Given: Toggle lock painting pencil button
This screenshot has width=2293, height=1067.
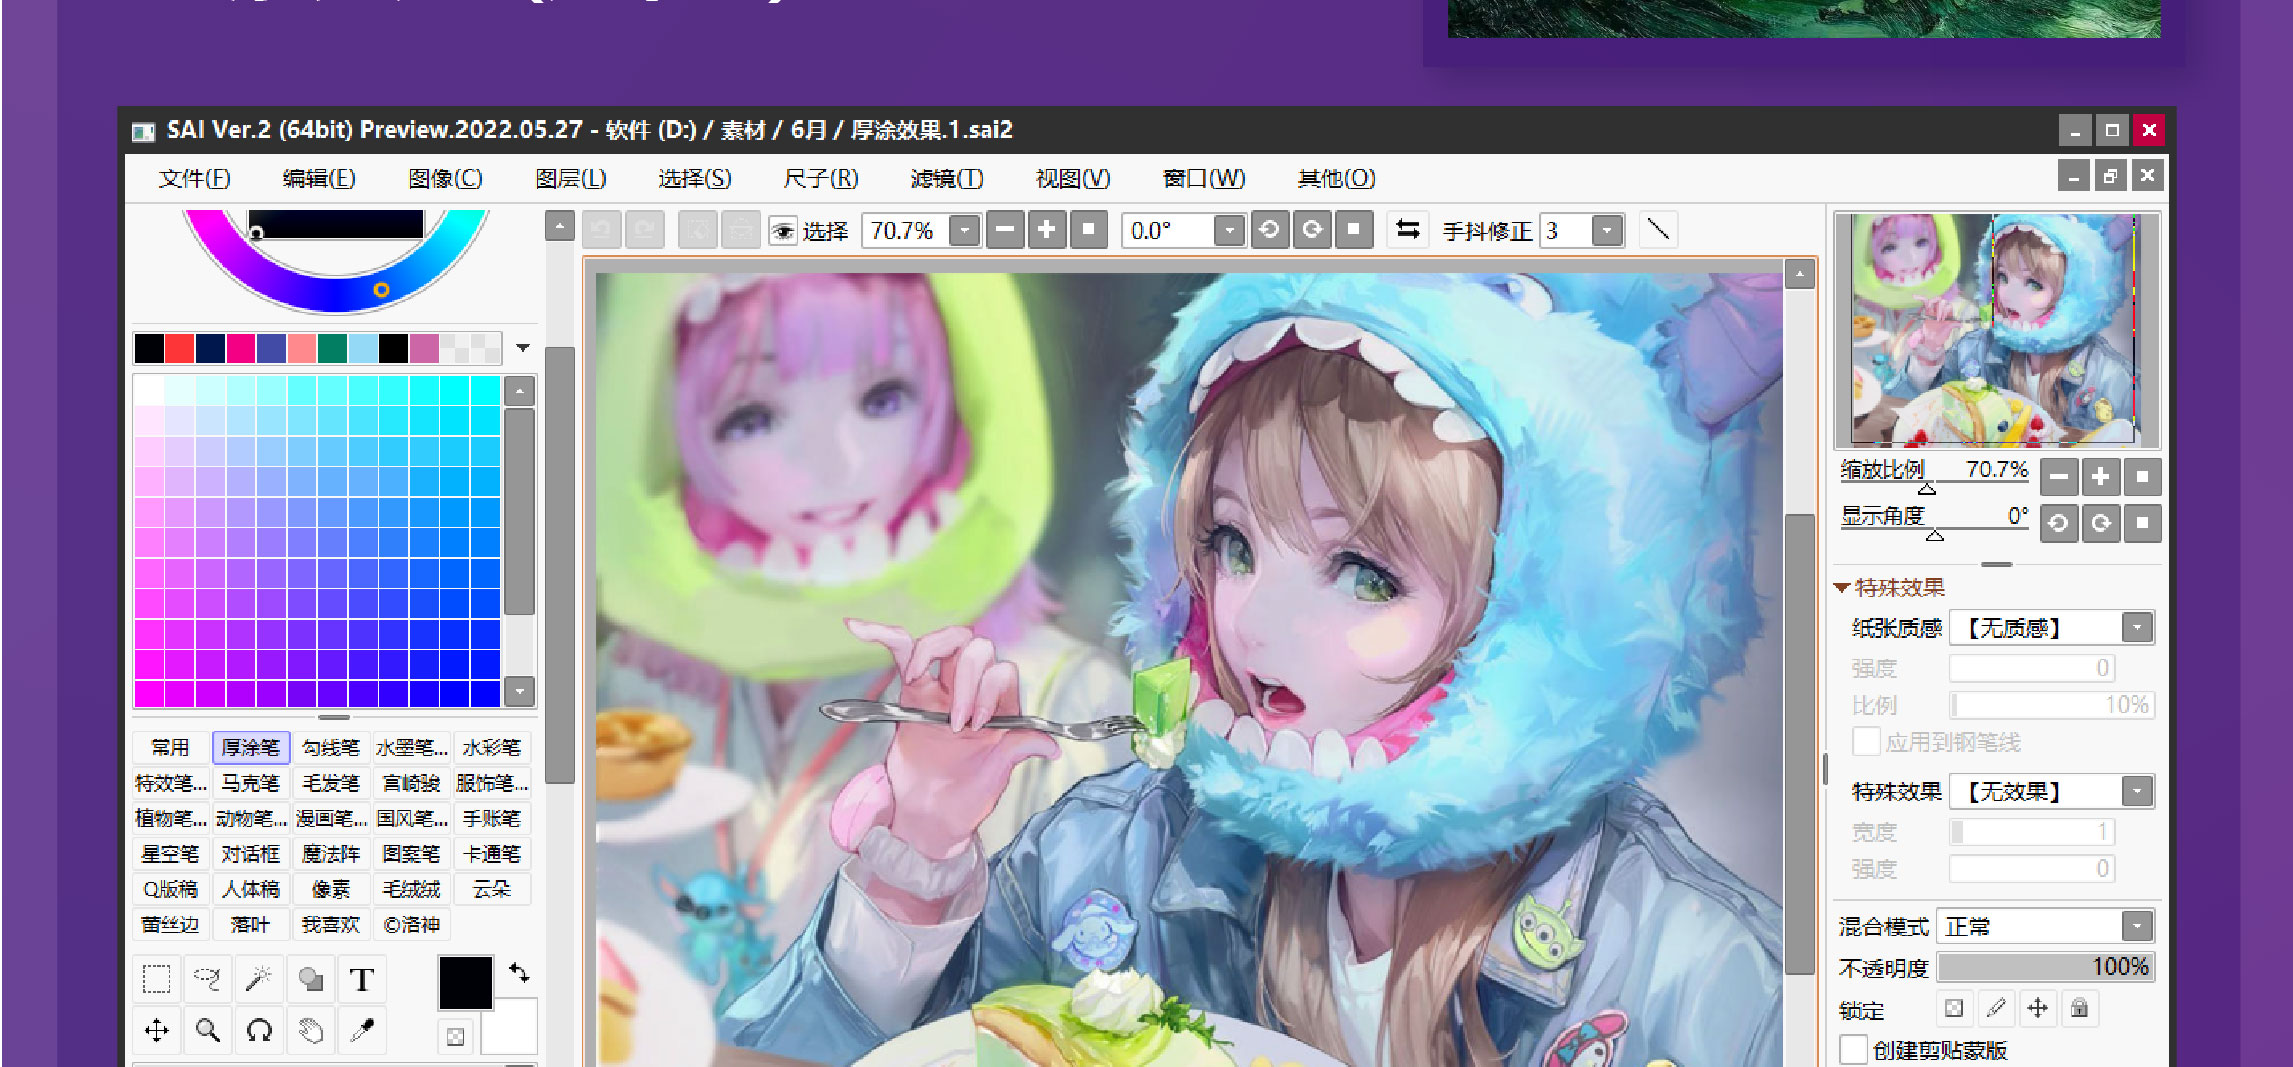Looking at the screenshot, I should 1996,1008.
